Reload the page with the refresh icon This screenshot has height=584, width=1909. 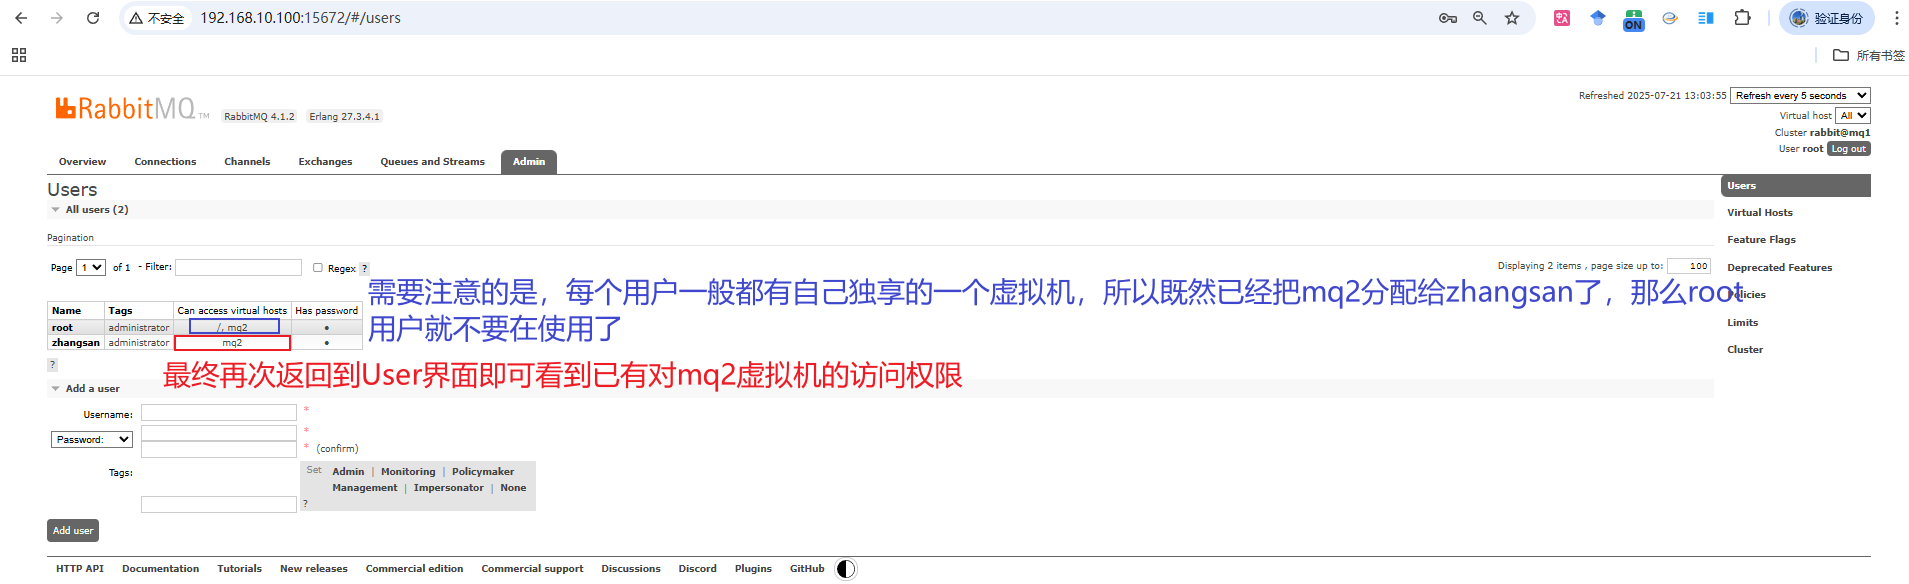tap(93, 18)
